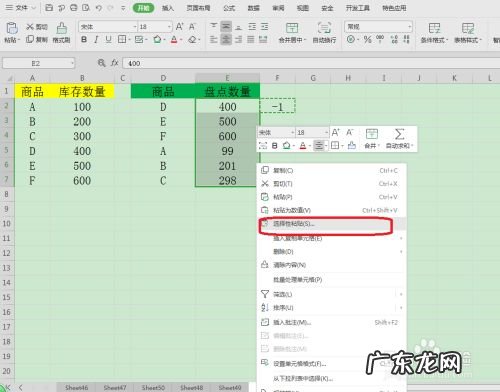The height and width of the screenshot is (392, 500).
Task: Choose Paste Special (S) in context menu
Action: pos(332,224)
